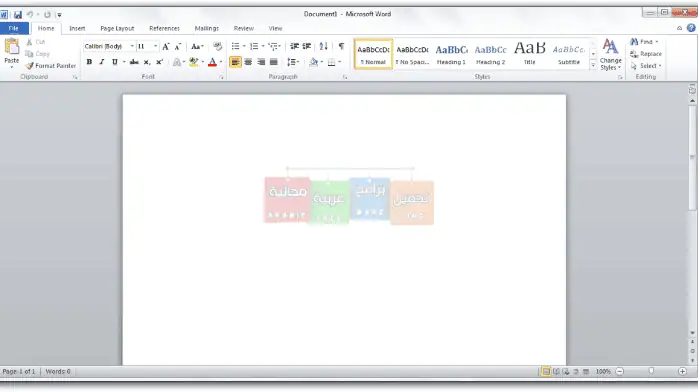Minimize the ribbon with caret icon
Viewport: 698px width, 392px height.
click(679, 28)
